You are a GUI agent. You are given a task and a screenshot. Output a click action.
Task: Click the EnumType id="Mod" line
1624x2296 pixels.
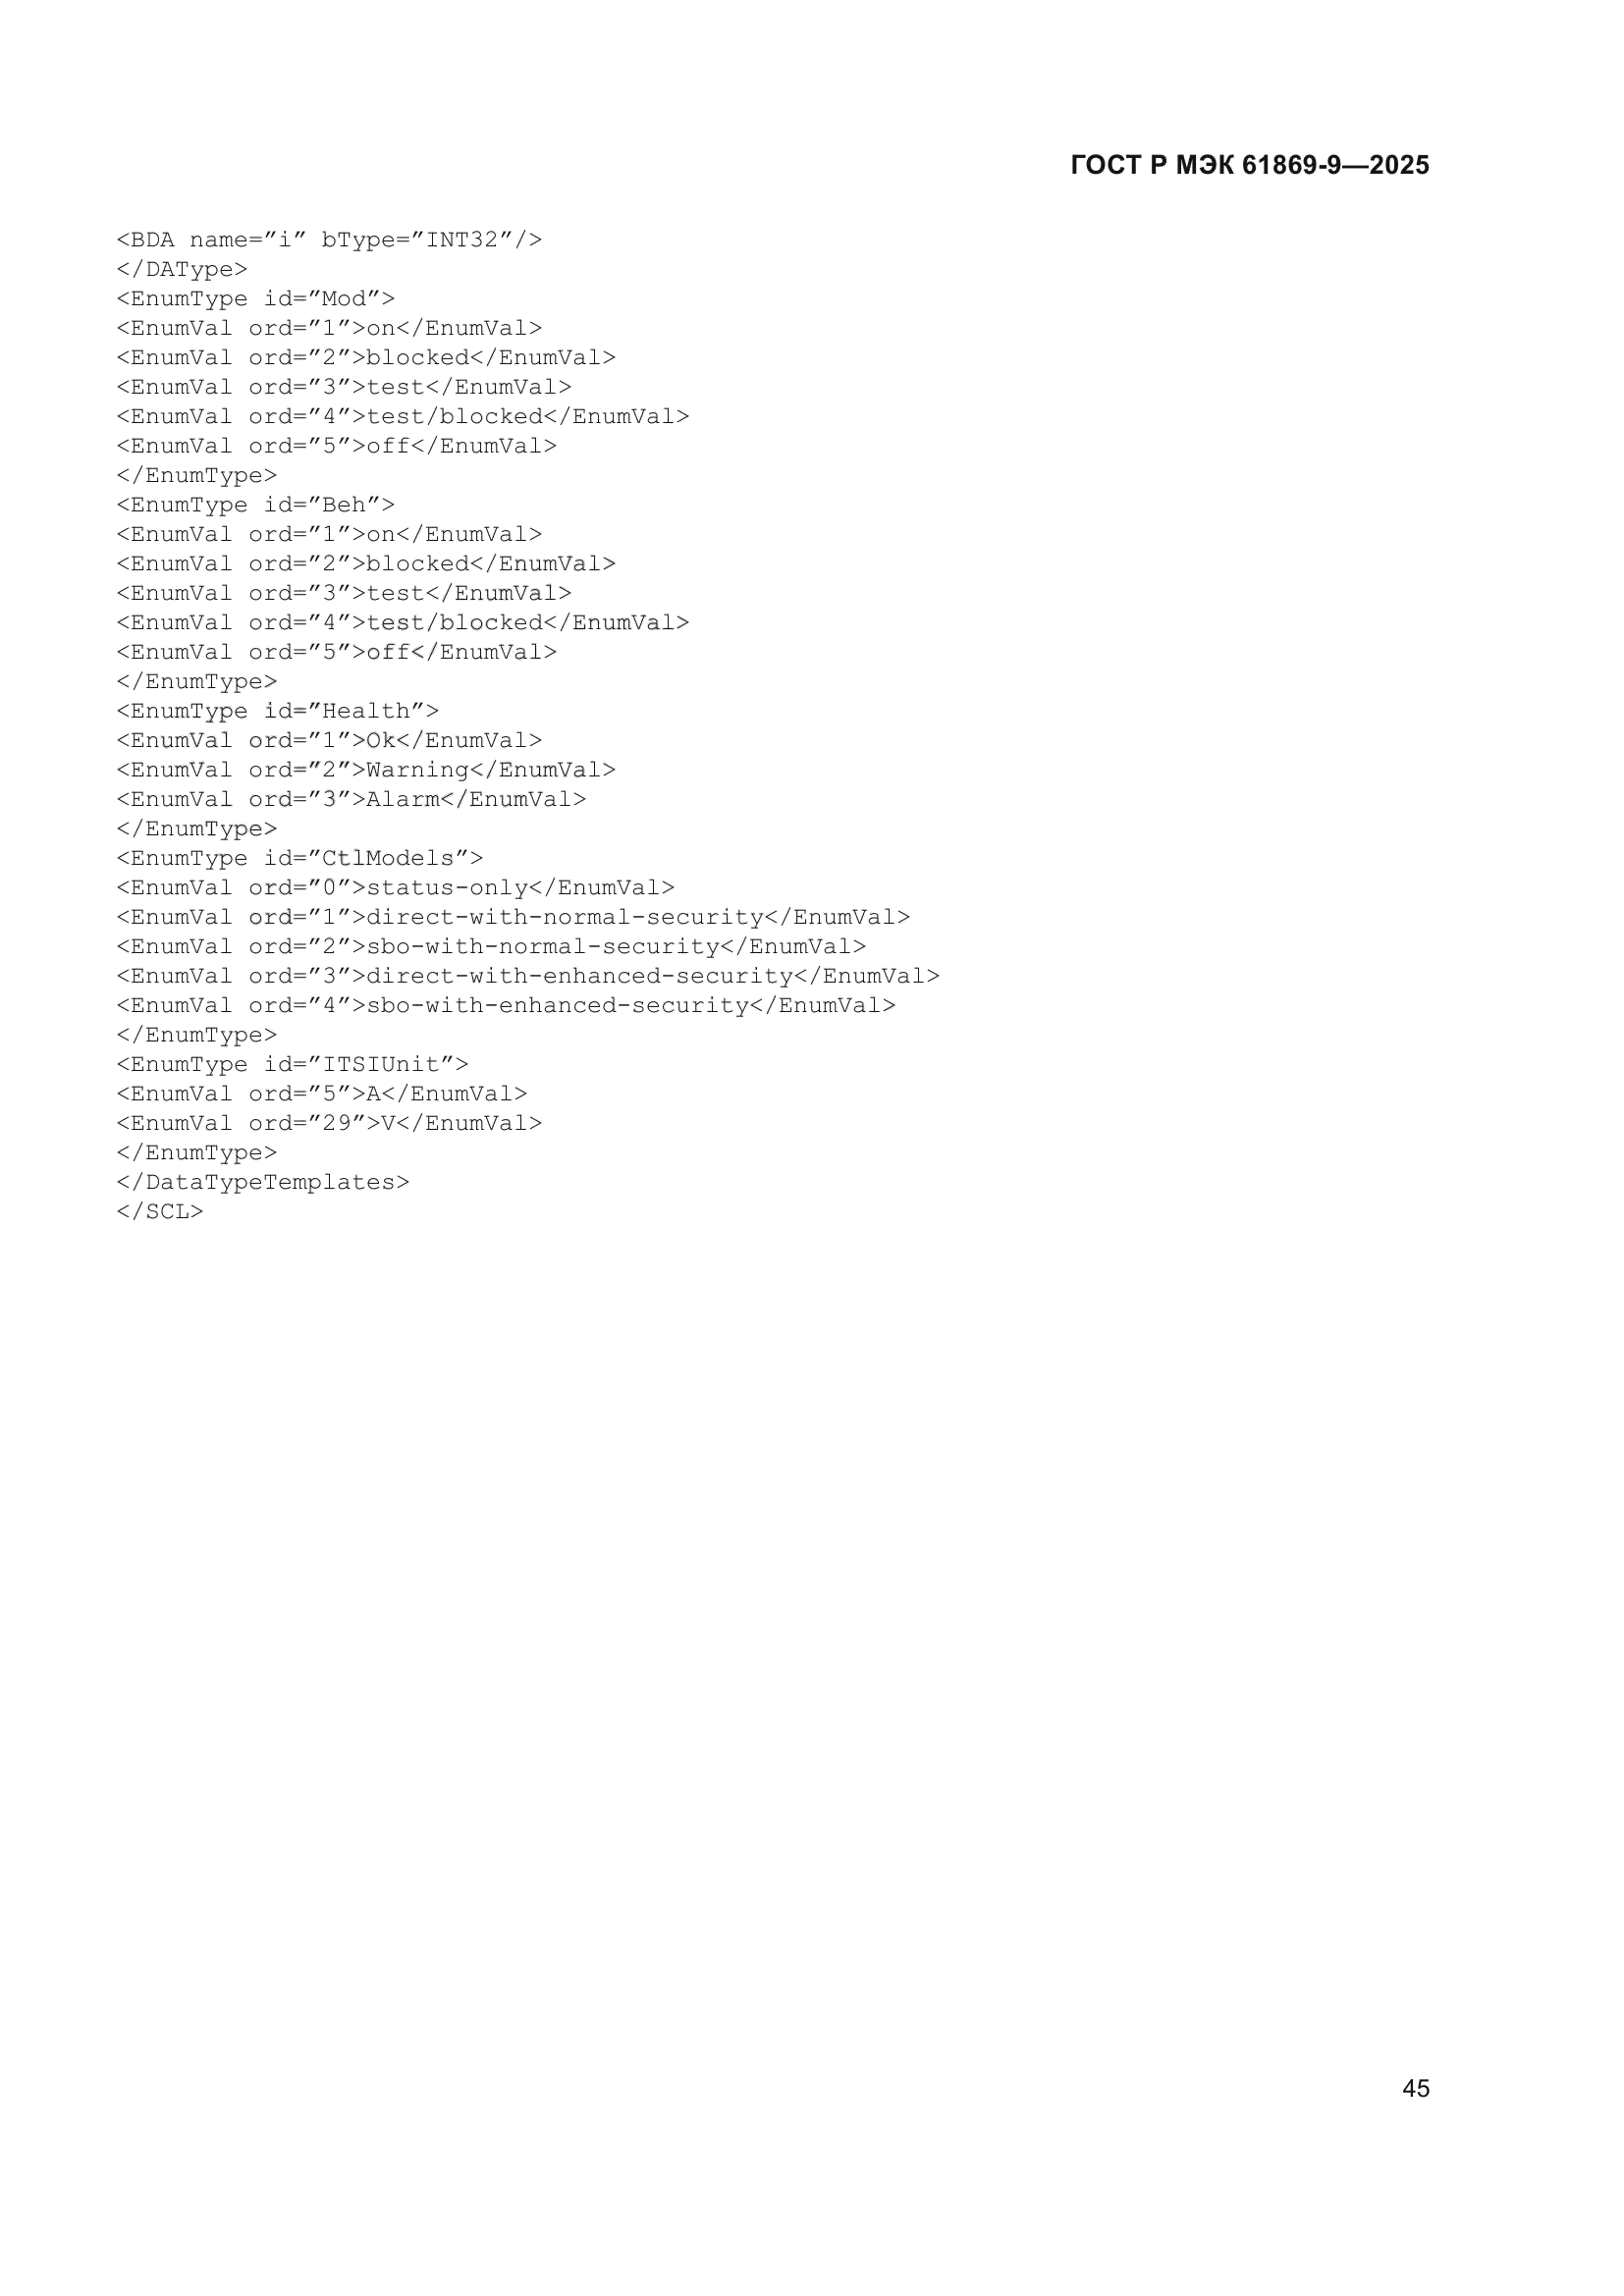coord(256,299)
